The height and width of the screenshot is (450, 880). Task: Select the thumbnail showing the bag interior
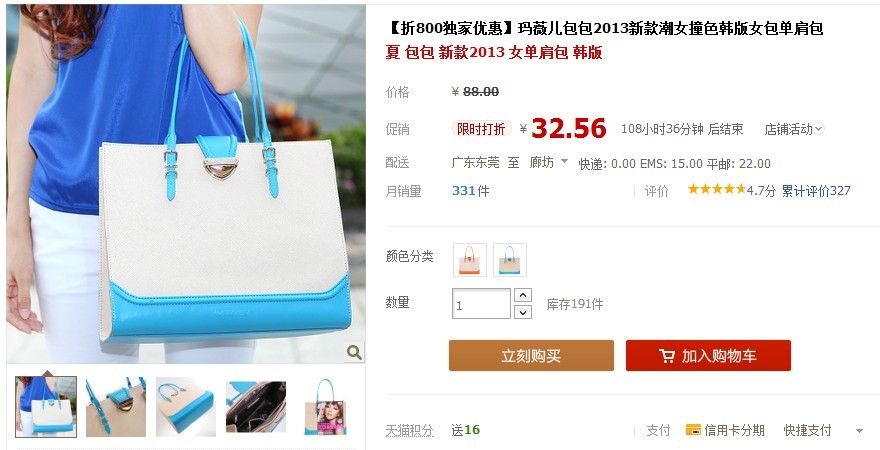(256, 407)
